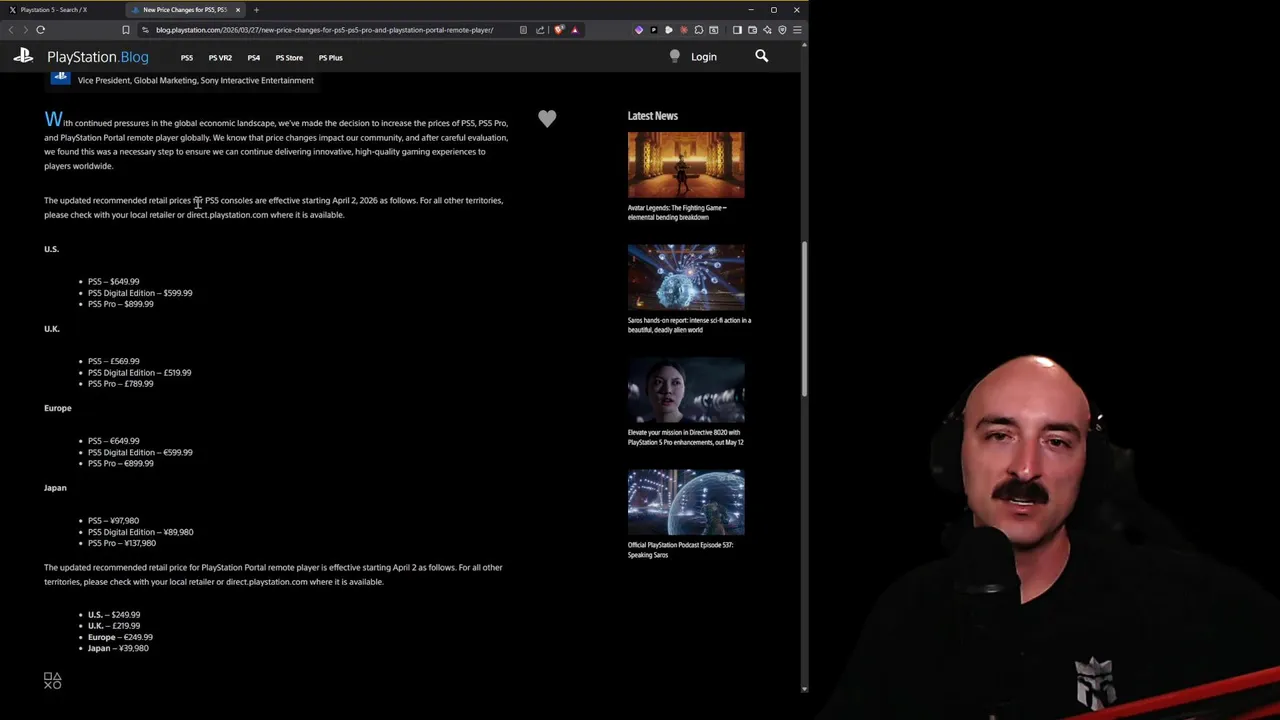Toggle the browser sidebar panel
The image size is (1280, 720).
coord(737,30)
